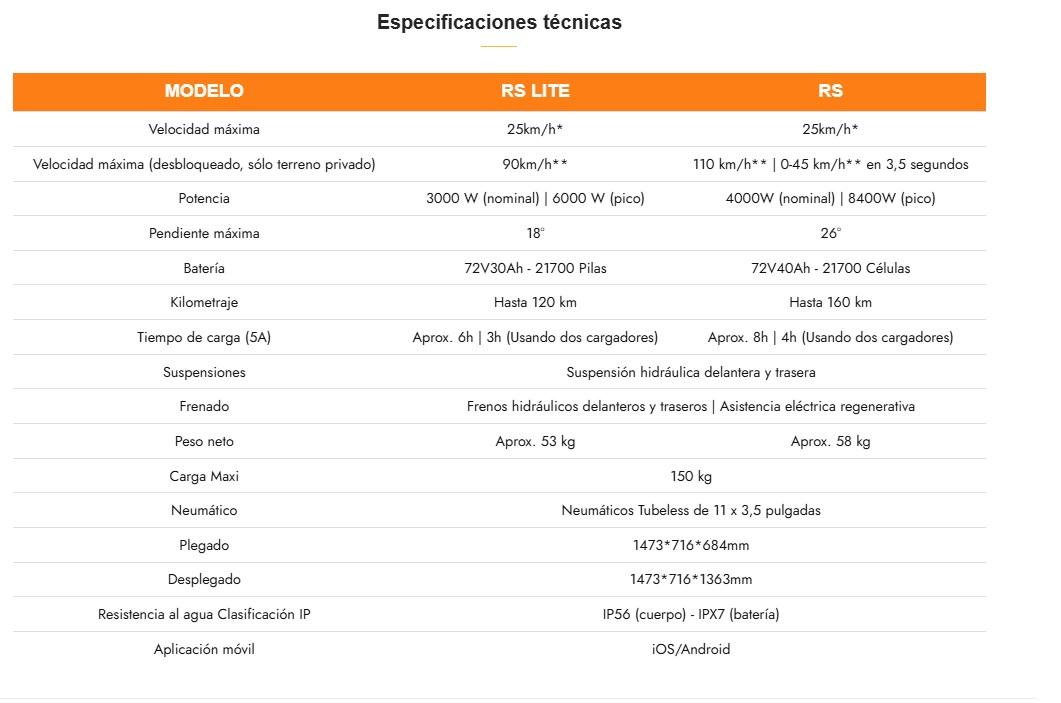Viewport: 1061px width, 703px height.
Task: Click the RS column header
Action: pyautogui.click(x=830, y=91)
